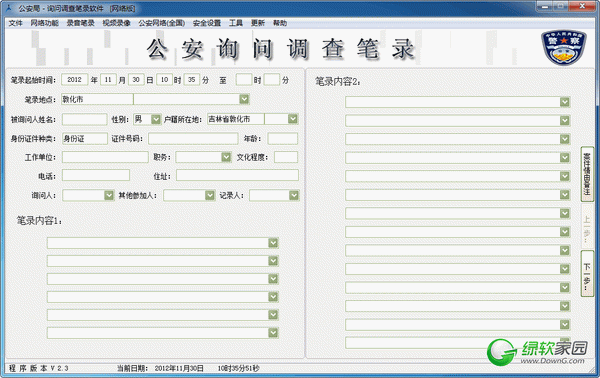This screenshot has height=378, width=600.
Task: Expand the 户籍所在地 dropdown arrow
Action: pyautogui.click(x=293, y=119)
